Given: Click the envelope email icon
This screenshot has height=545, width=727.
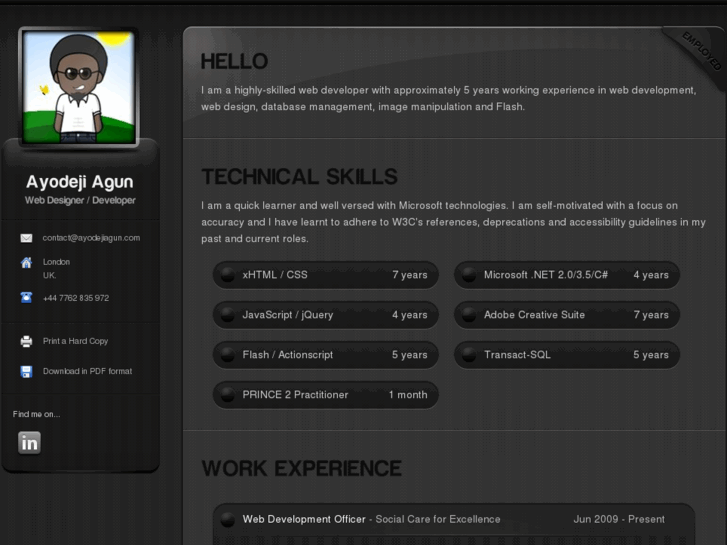Looking at the screenshot, I should coord(26,238).
